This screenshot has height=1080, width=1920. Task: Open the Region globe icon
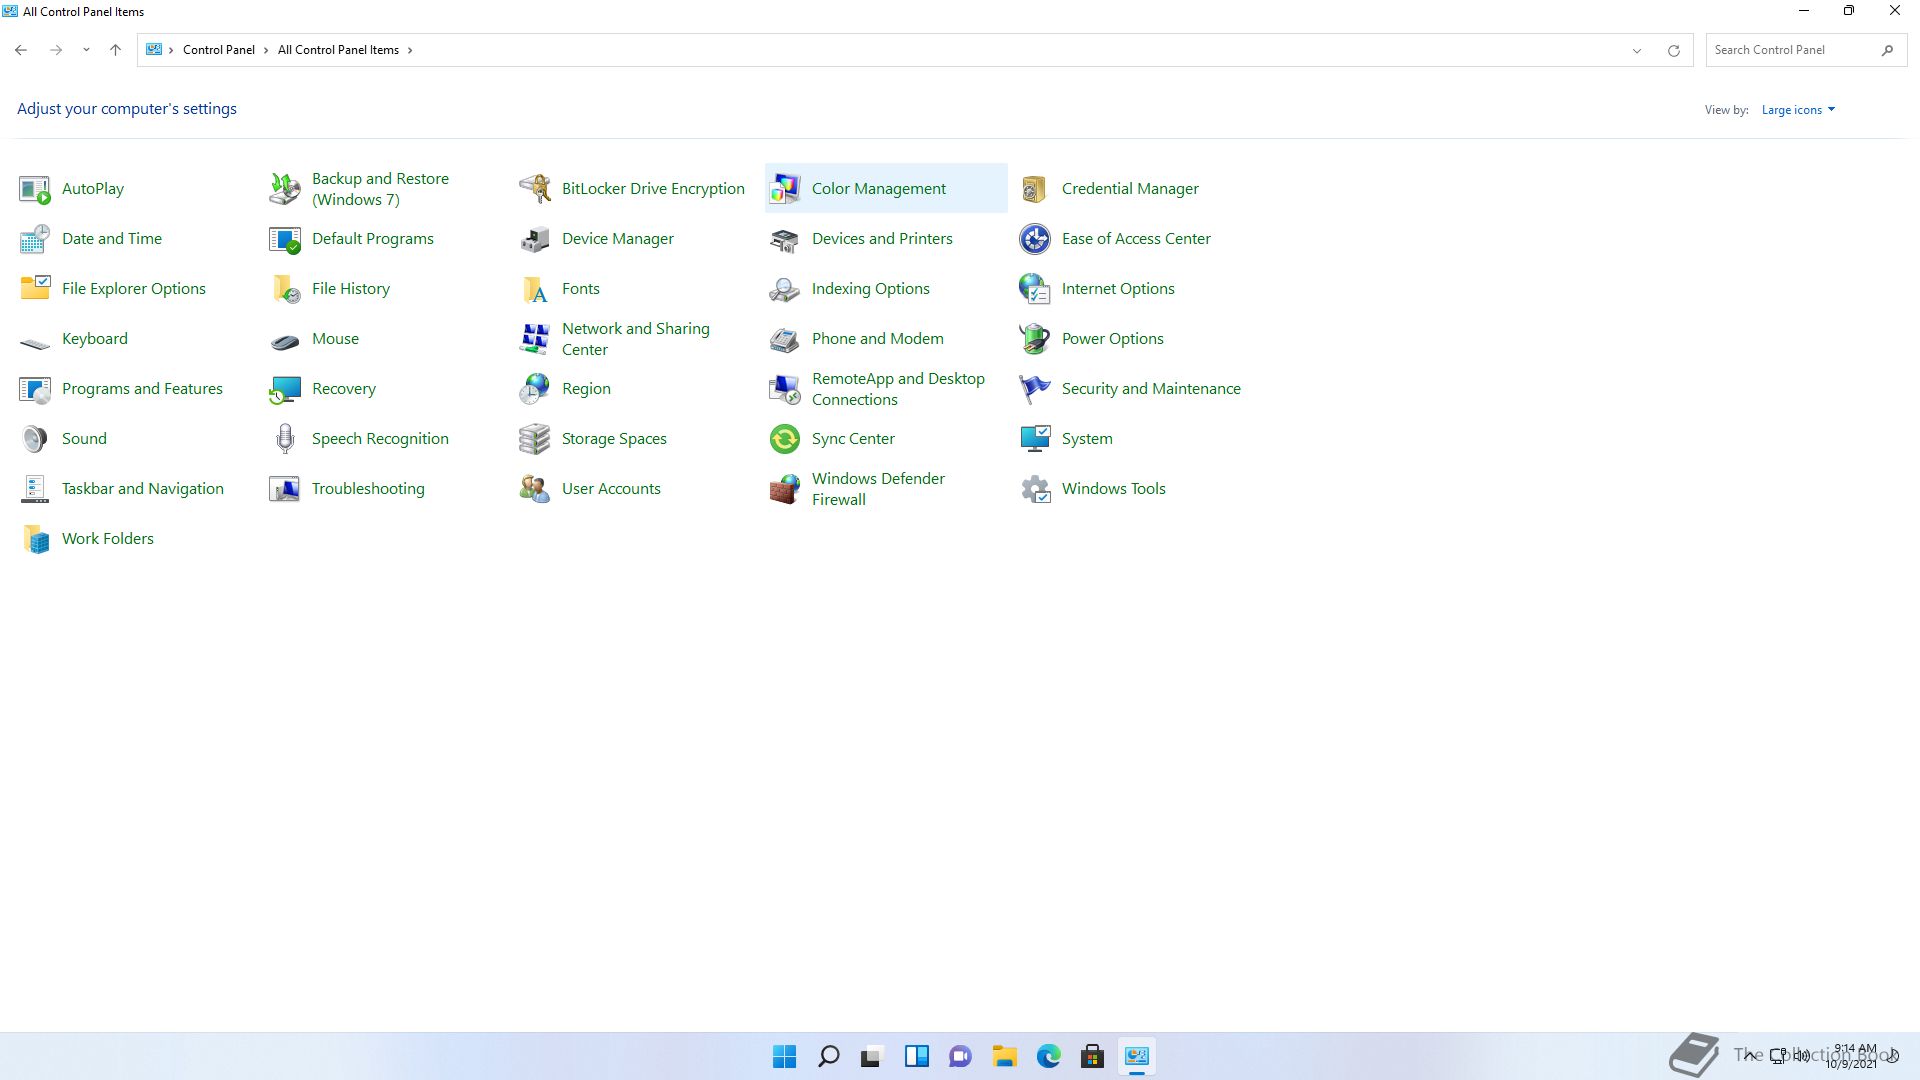pyautogui.click(x=535, y=389)
